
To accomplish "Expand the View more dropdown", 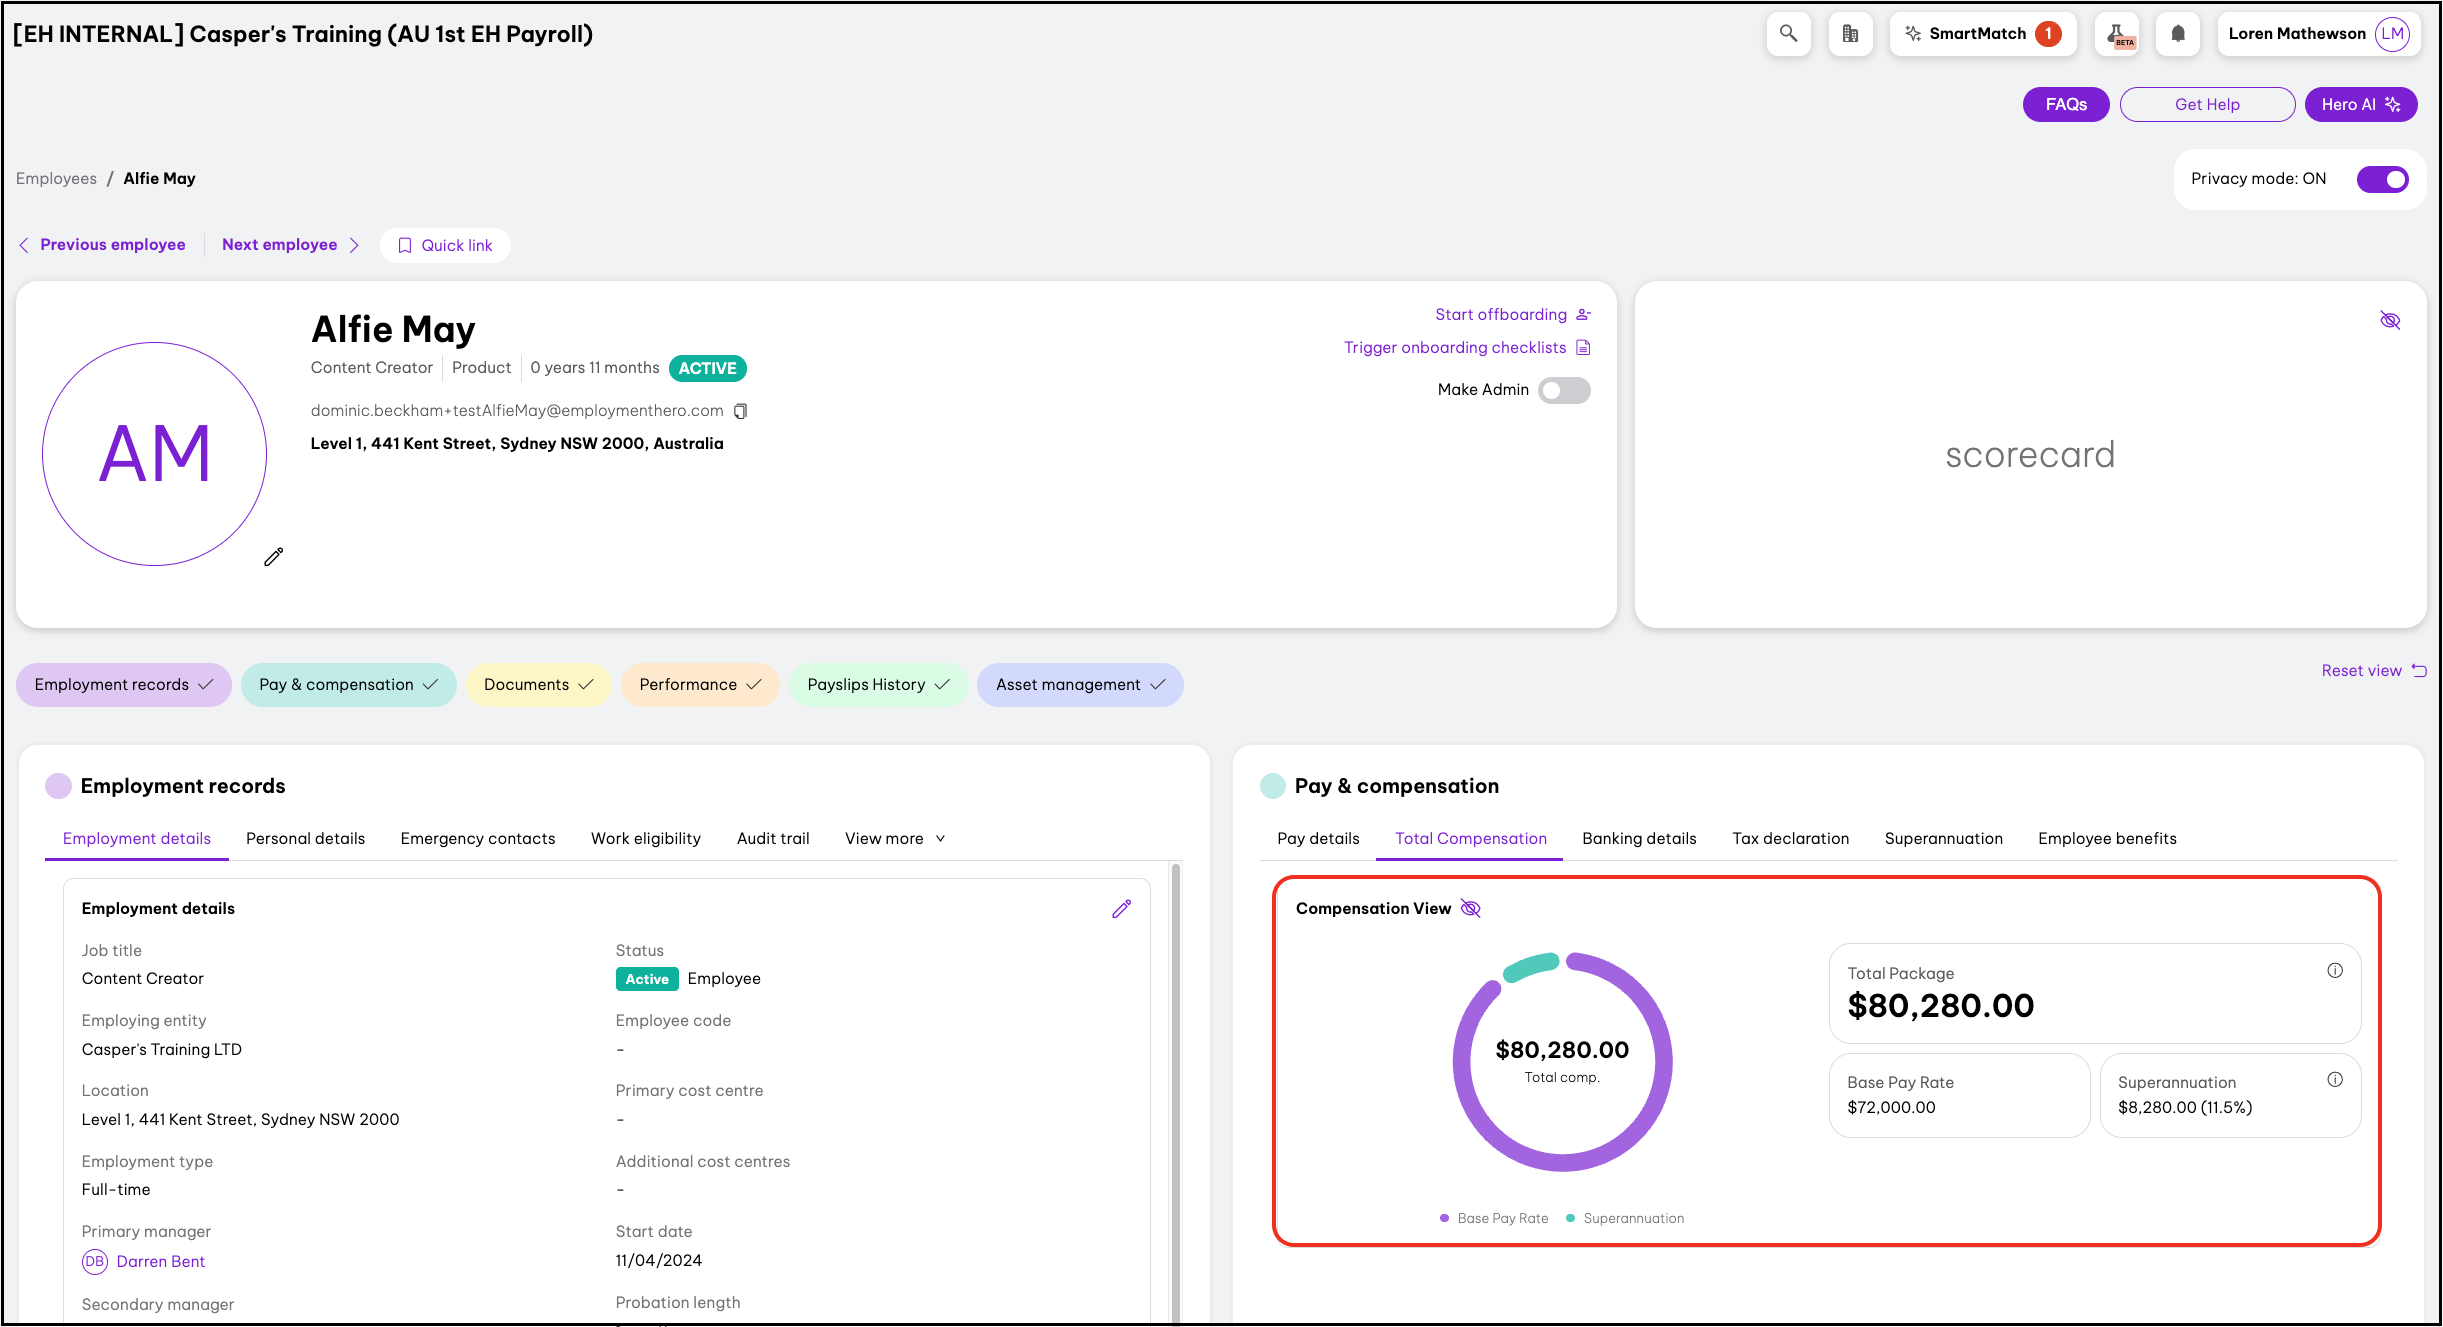I will tap(894, 838).
